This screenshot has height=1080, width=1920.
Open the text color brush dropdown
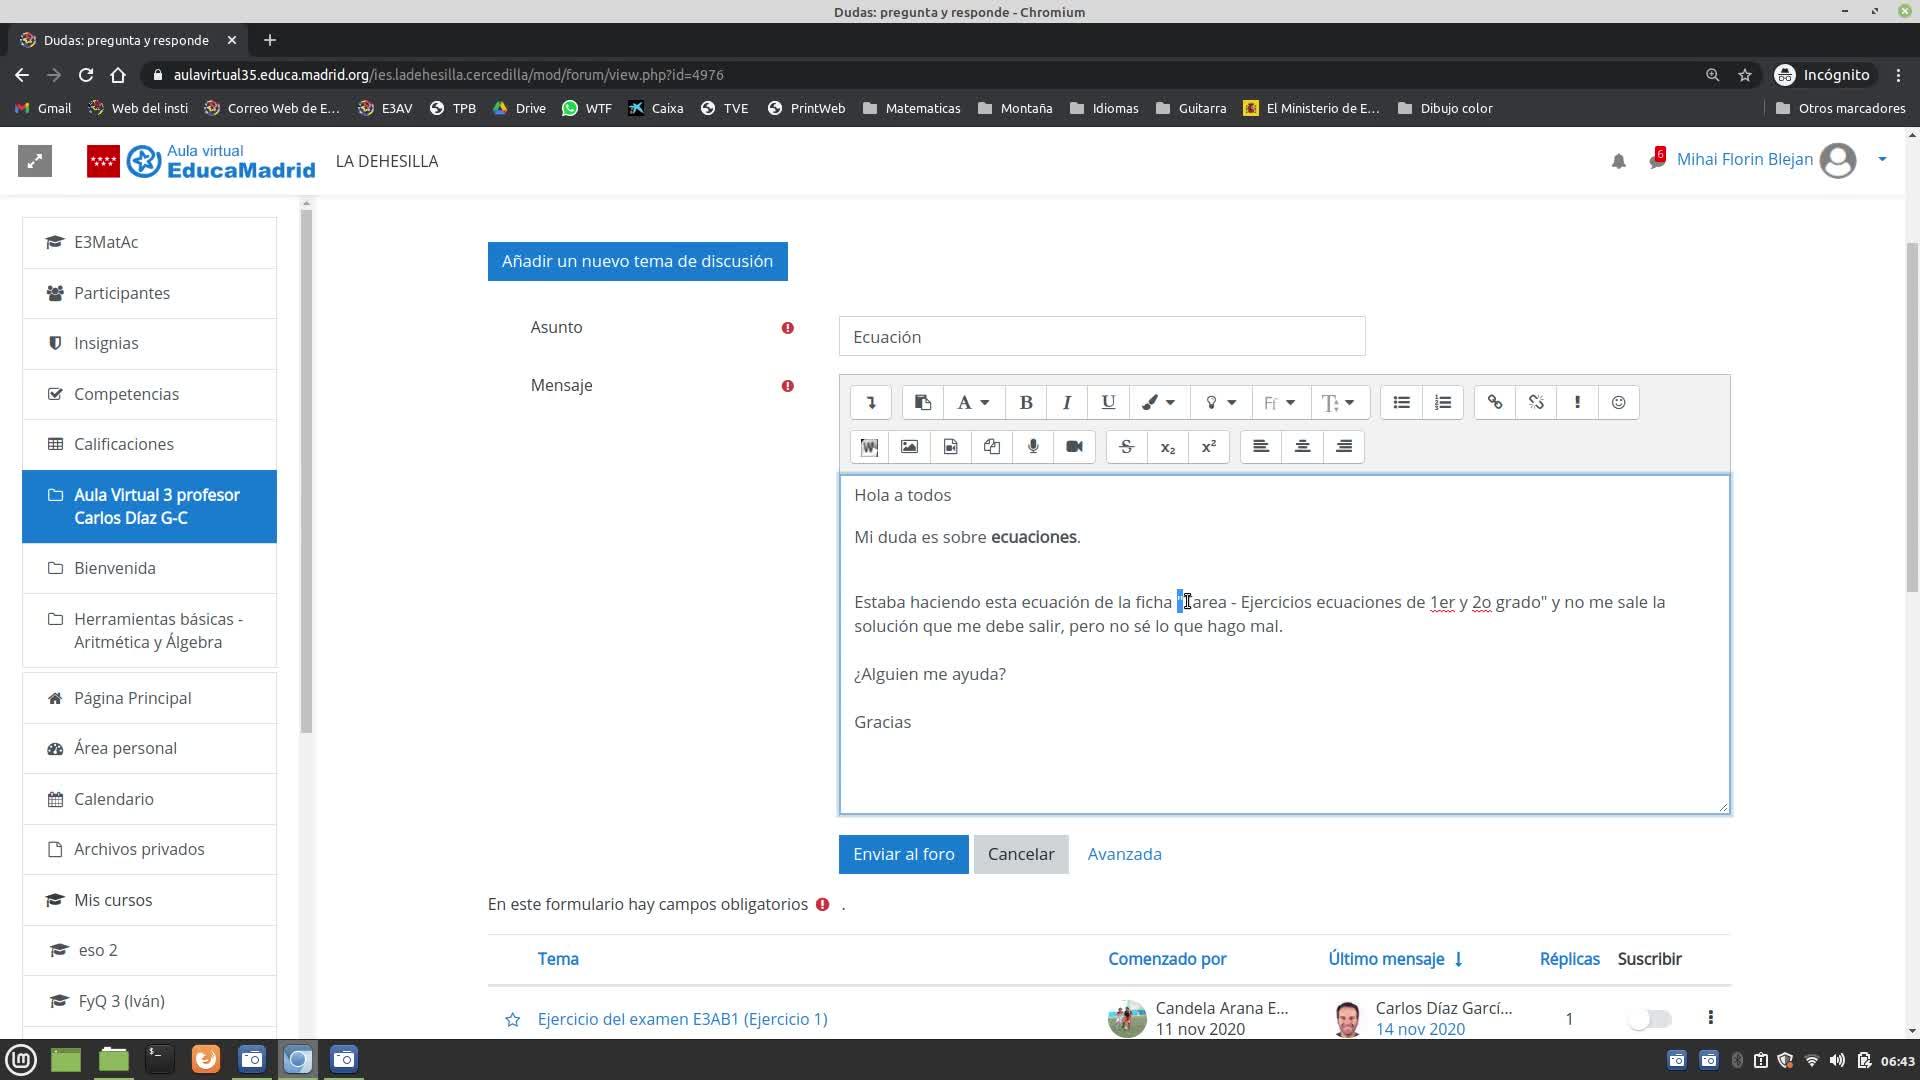[x=1158, y=403]
